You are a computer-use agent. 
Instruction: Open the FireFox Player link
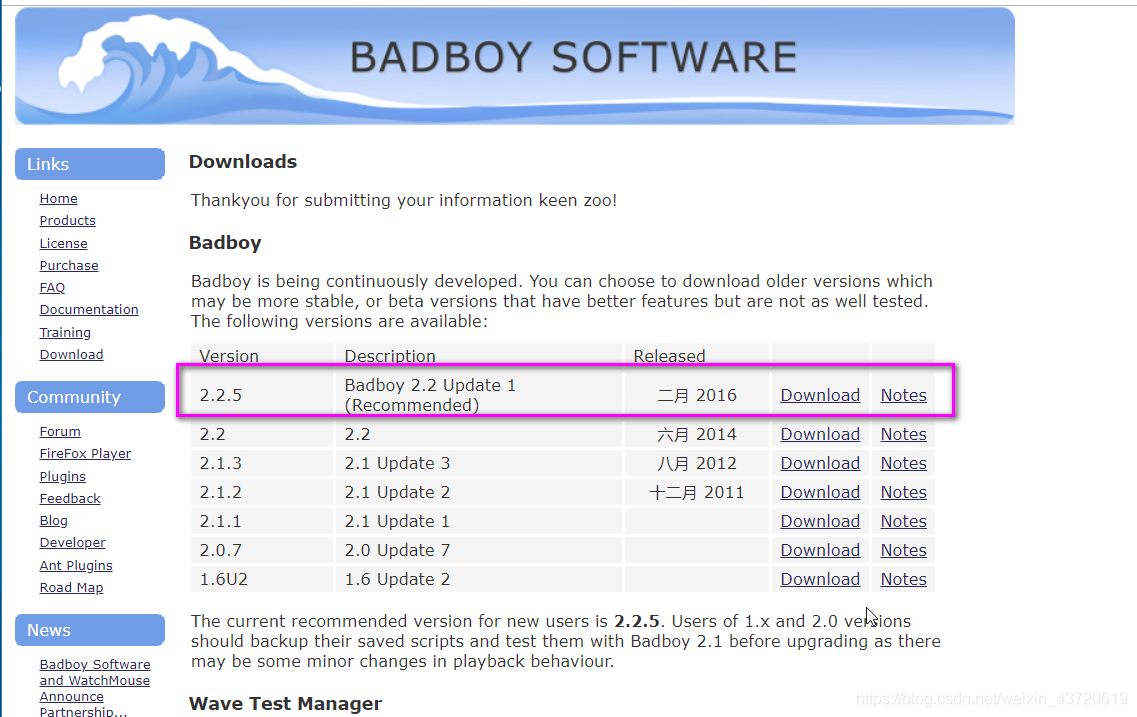(86, 454)
